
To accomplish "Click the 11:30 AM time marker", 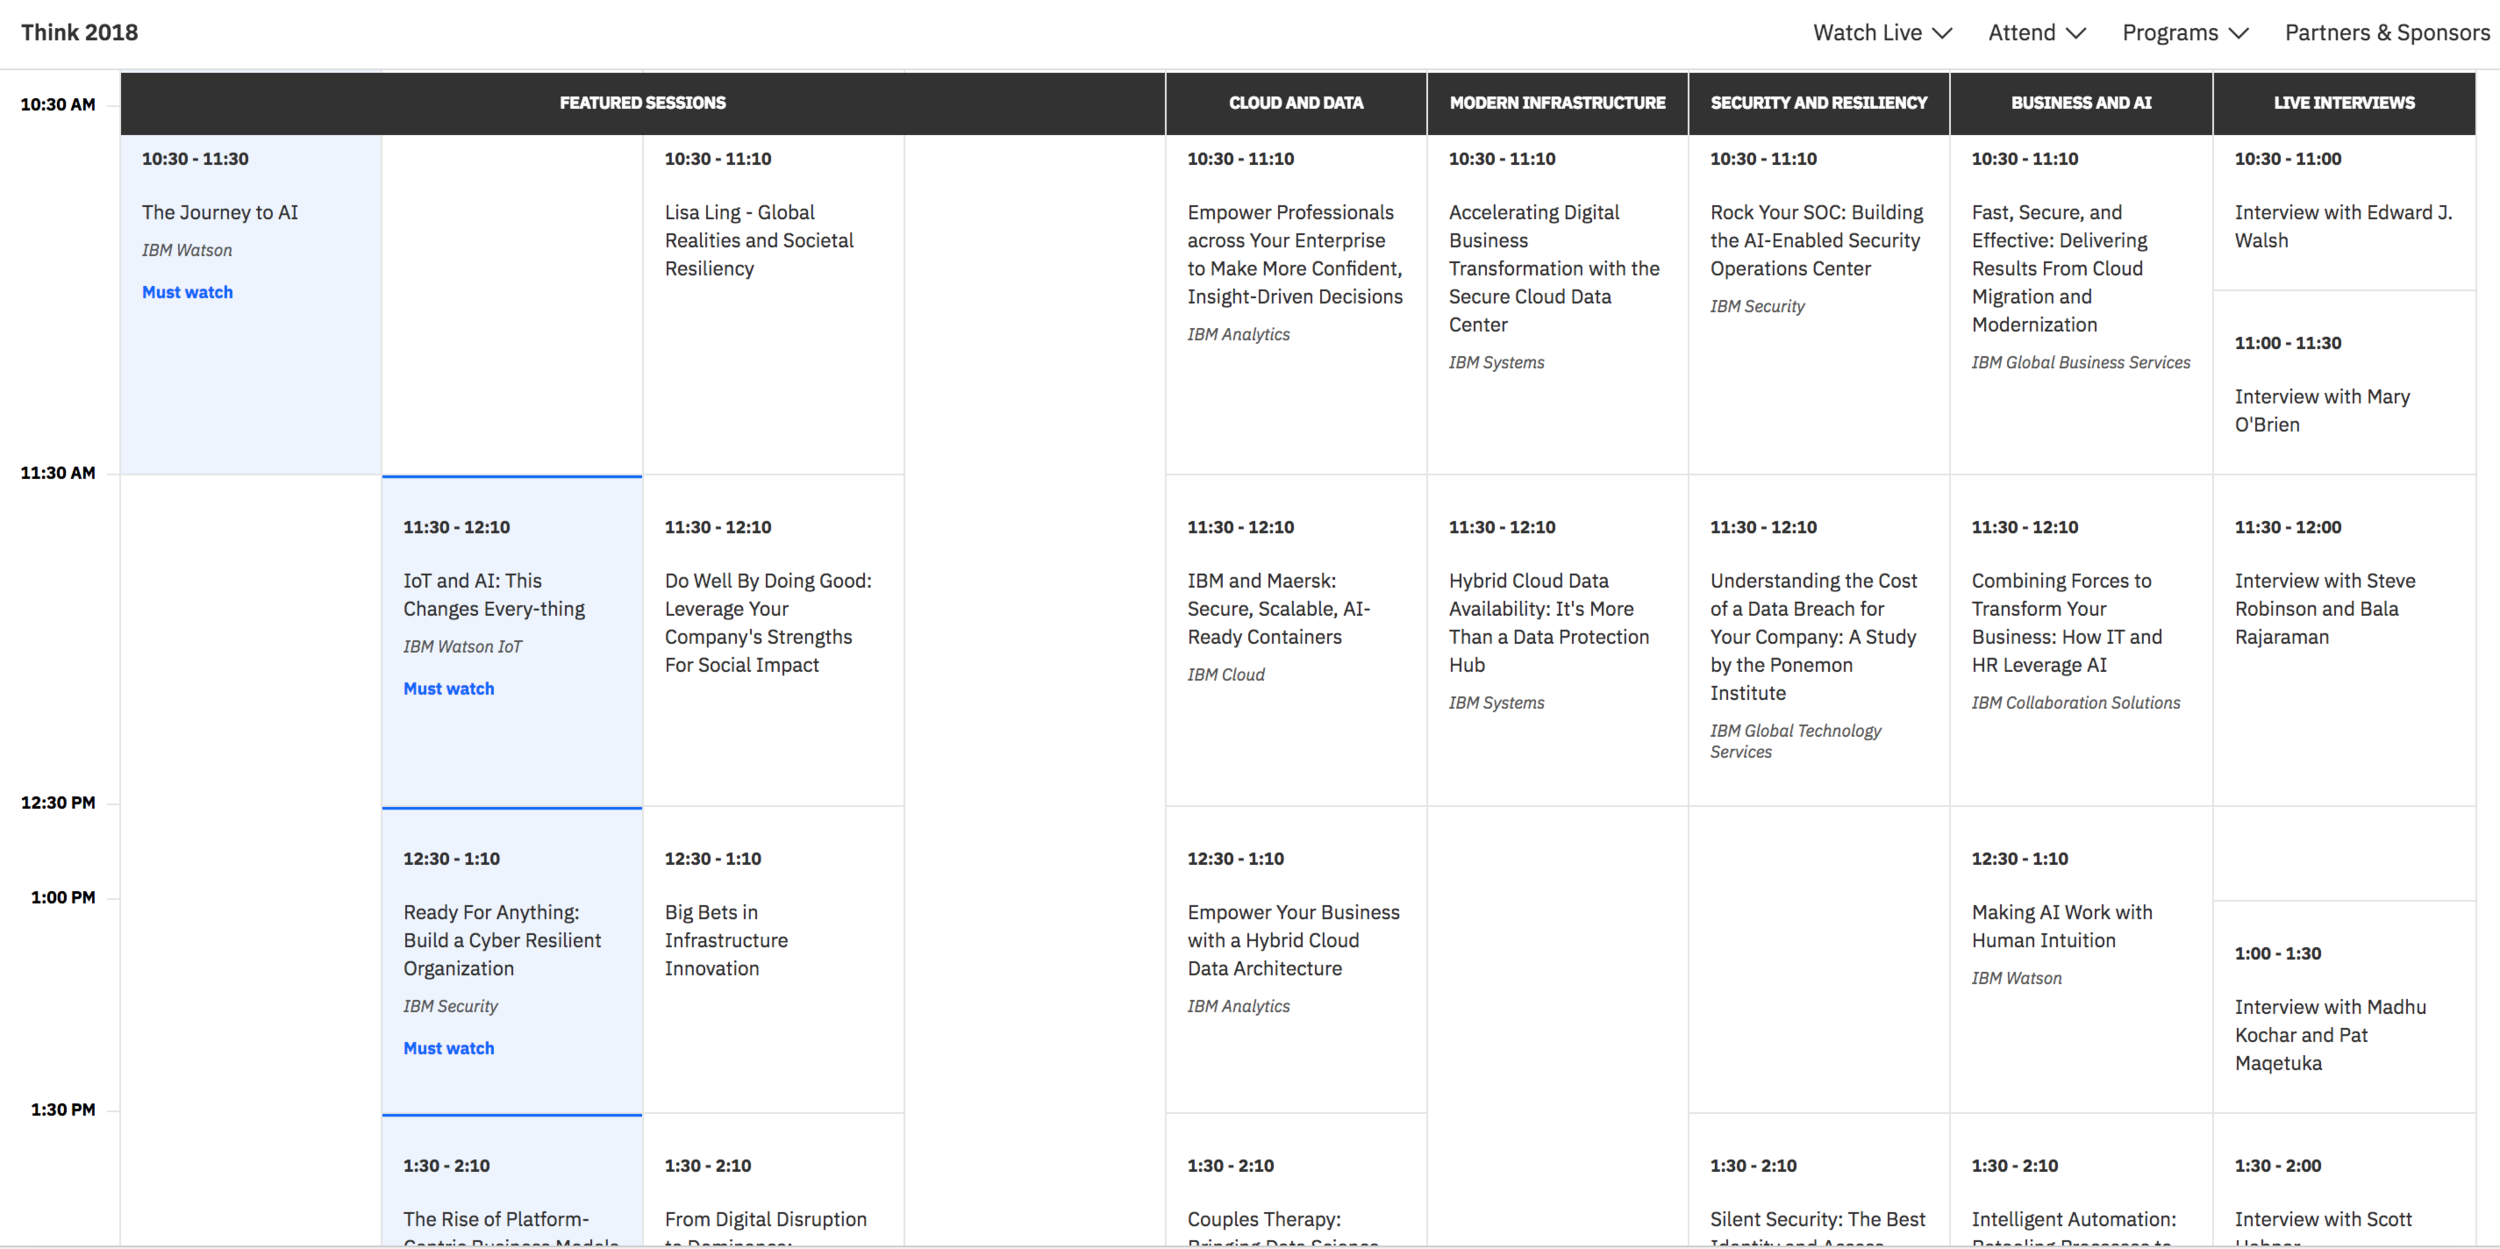I will tap(58, 472).
